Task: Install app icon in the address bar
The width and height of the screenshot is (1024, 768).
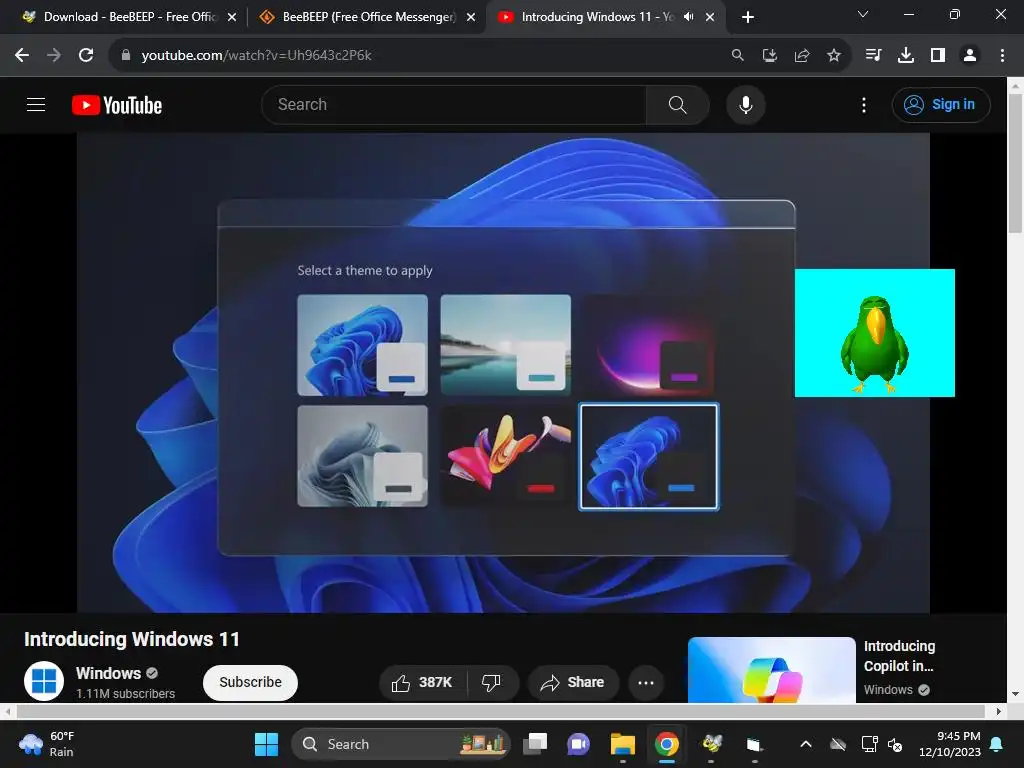Action: 770,56
